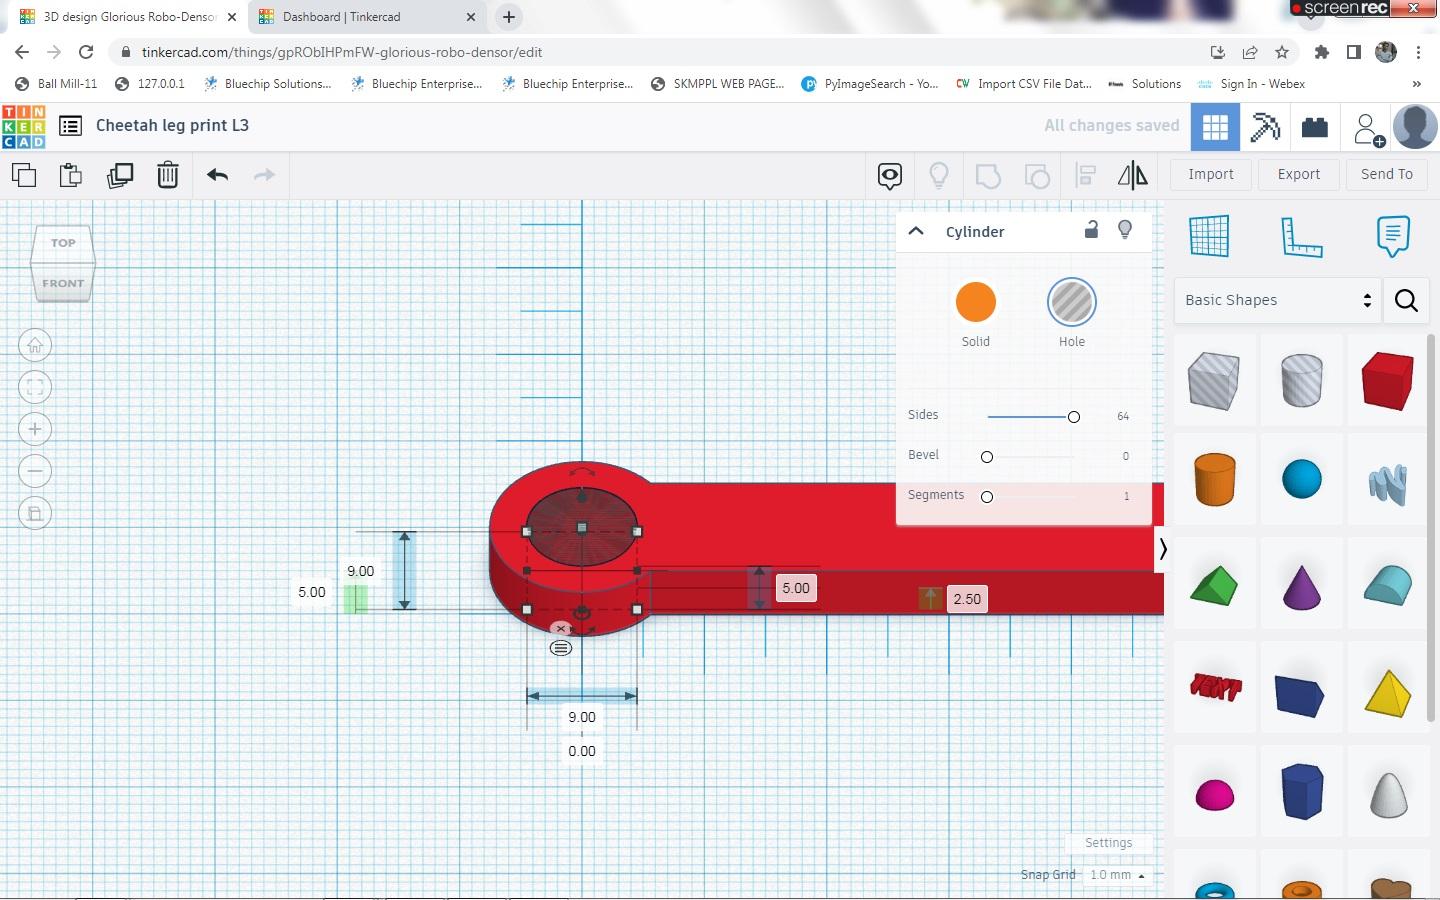Image resolution: width=1440 pixels, height=900 pixels.
Task: Undo the last action
Action: (x=217, y=175)
